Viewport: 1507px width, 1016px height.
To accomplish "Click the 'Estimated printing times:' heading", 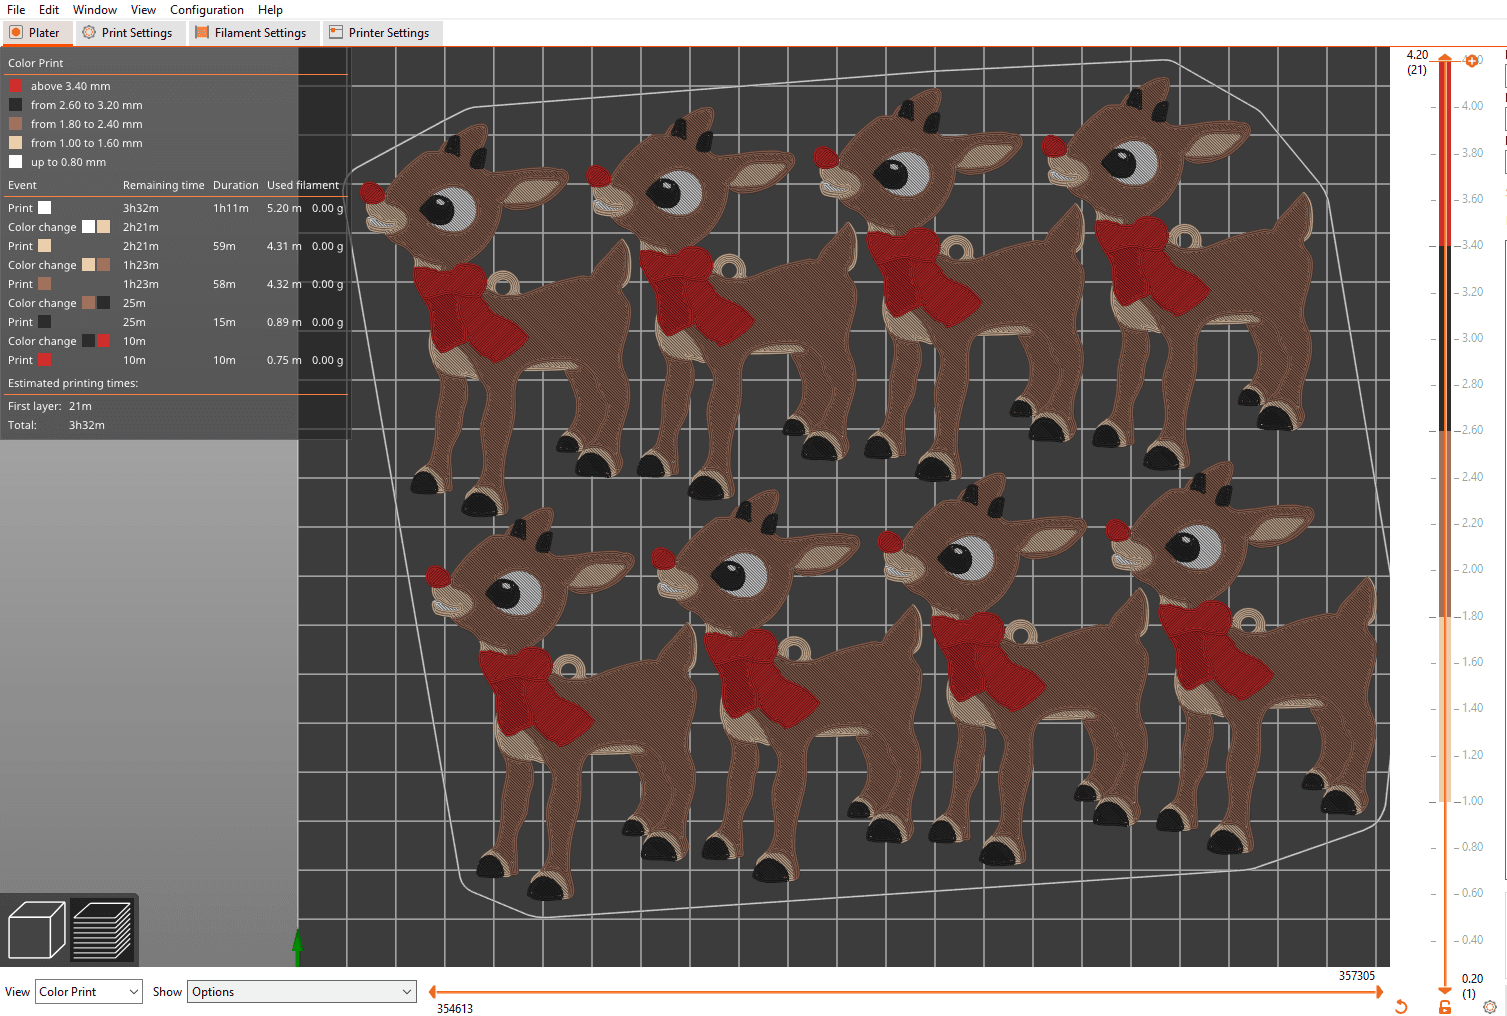I will pos(73,383).
